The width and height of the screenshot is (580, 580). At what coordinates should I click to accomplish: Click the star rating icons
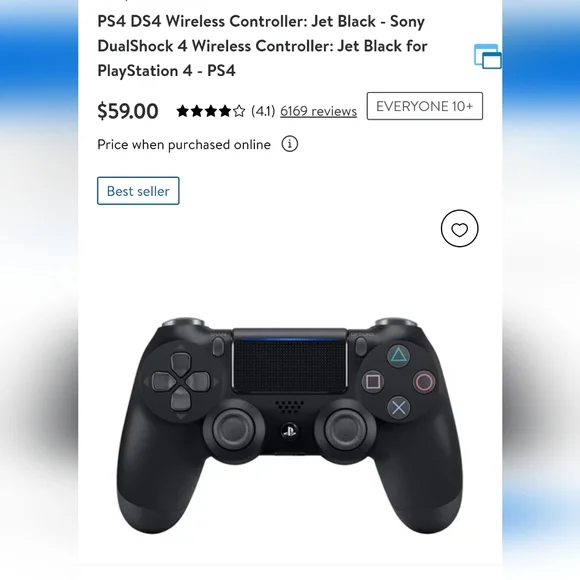[210, 111]
